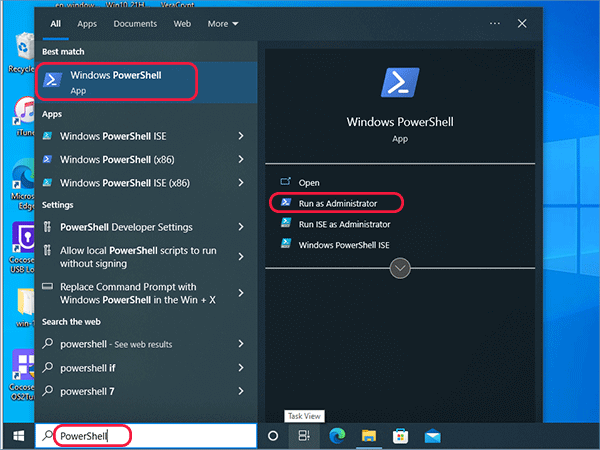Image resolution: width=600 pixels, height=450 pixels.
Task: Click the large PowerShell logo in preview pane
Action: click(x=400, y=82)
